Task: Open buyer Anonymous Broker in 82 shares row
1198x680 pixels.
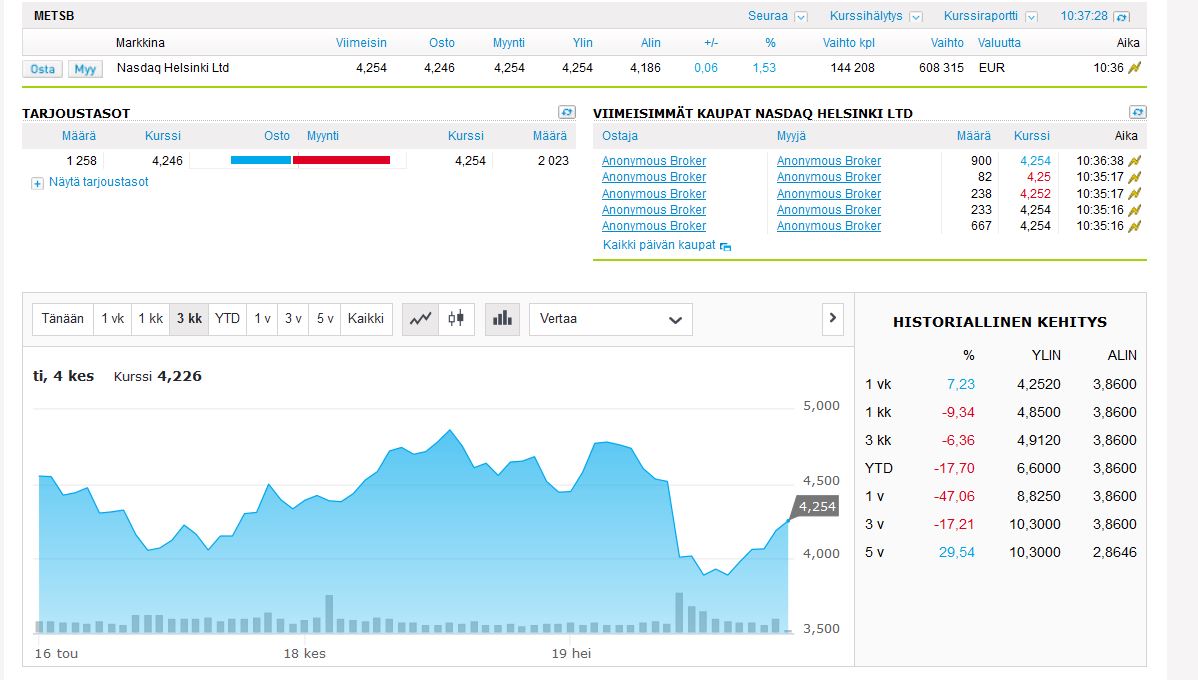Action: pos(654,177)
